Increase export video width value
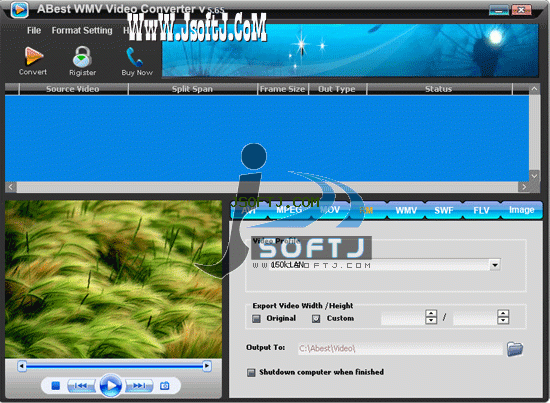The width and height of the screenshot is (550, 403). click(431, 313)
